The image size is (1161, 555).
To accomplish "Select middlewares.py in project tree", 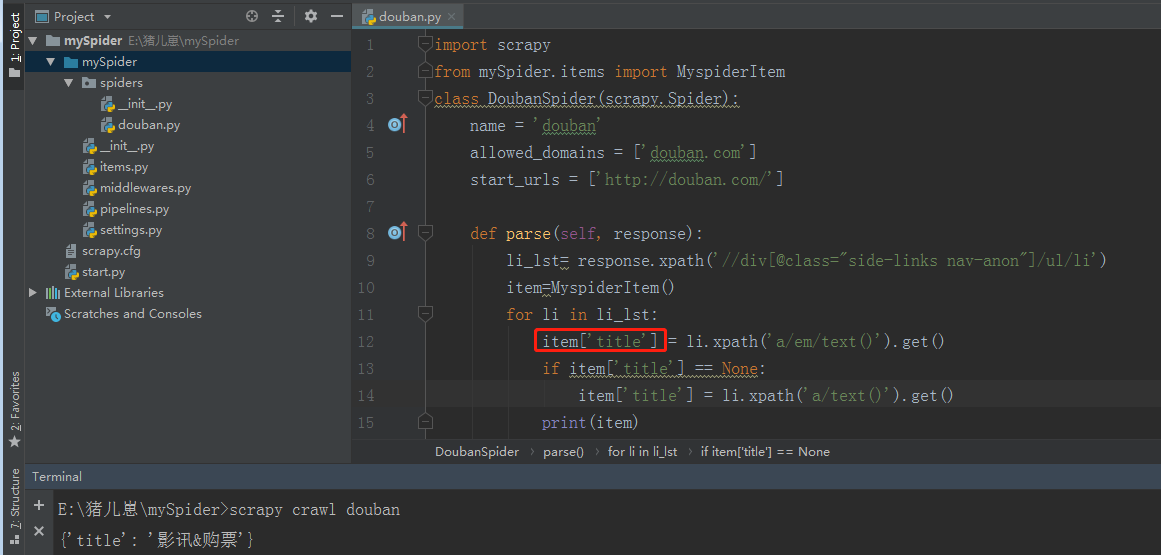I will click(x=145, y=188).
